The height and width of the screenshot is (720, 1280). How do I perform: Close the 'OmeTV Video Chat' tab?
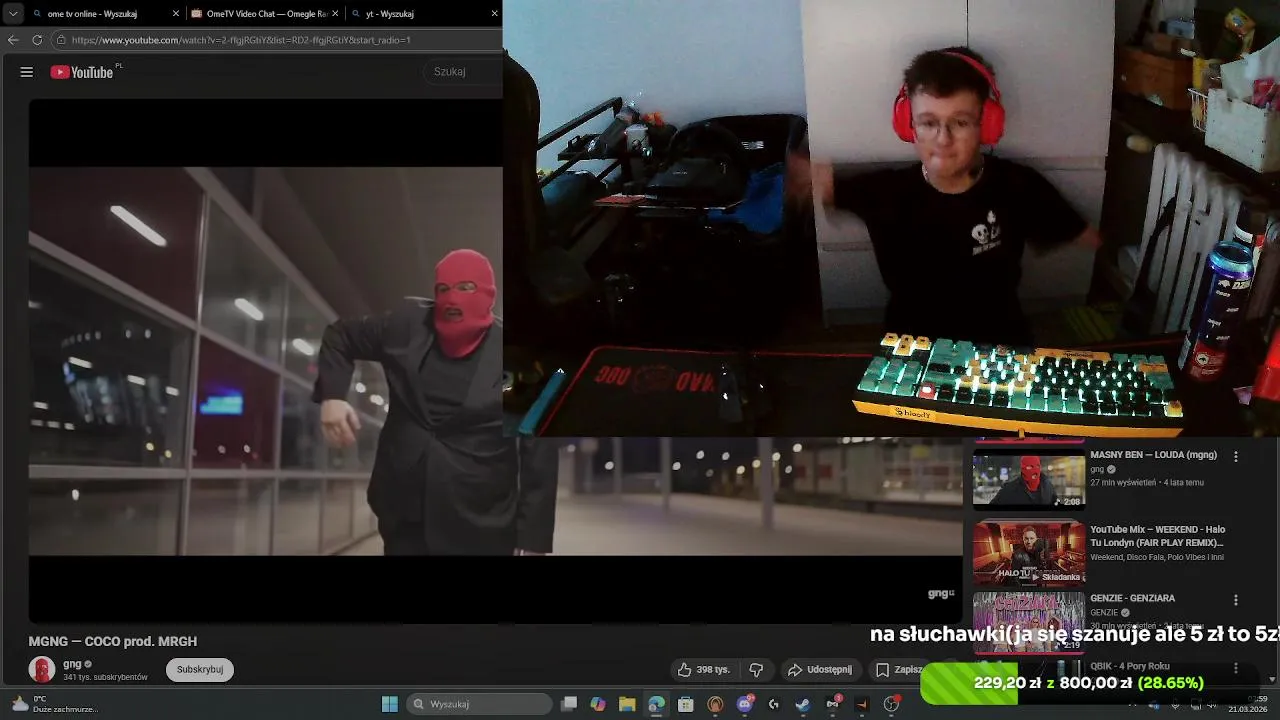tap(335, 14)
